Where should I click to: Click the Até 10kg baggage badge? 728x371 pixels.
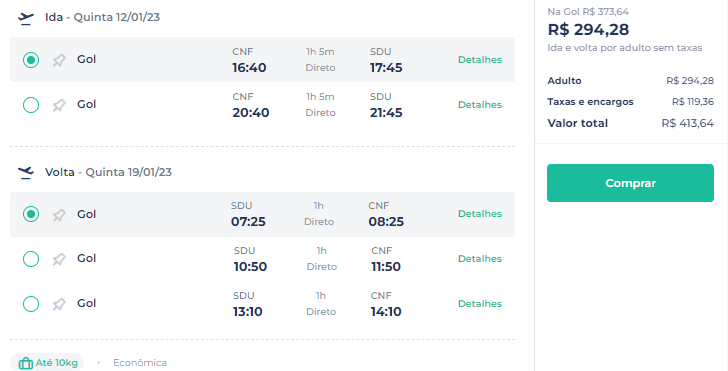pyautogui.click(x=47, y=363)
